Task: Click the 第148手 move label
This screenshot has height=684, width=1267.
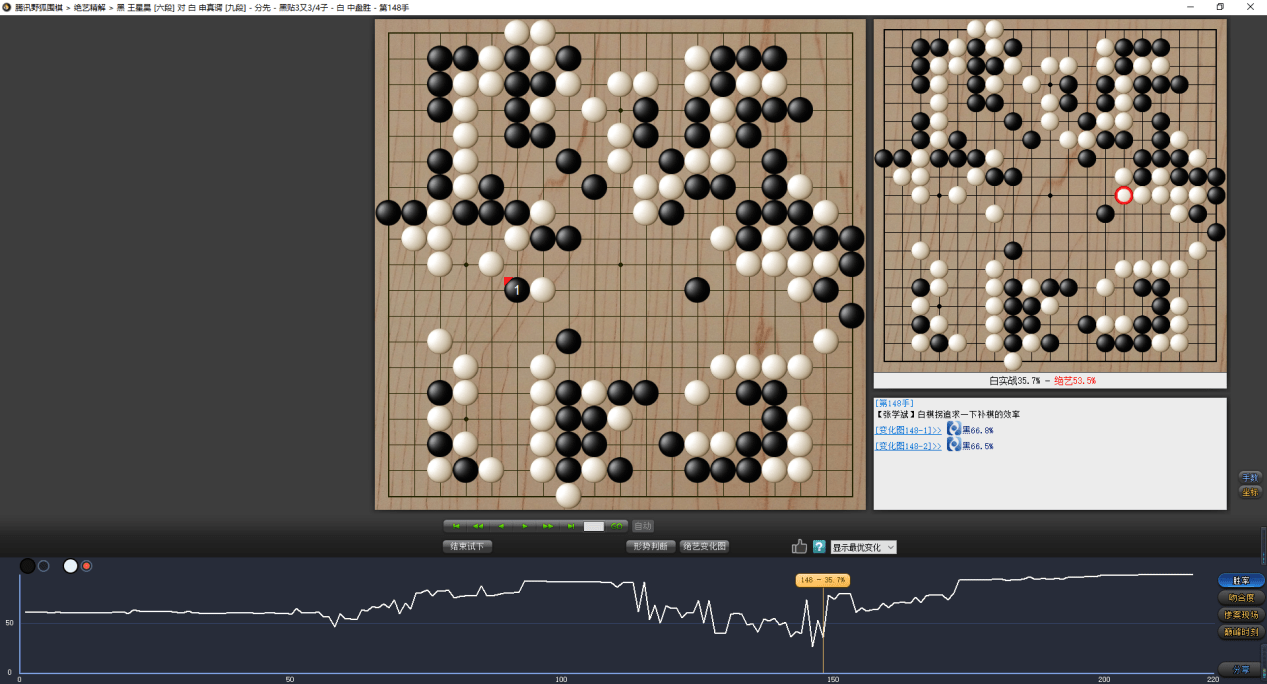Action: 894,403
